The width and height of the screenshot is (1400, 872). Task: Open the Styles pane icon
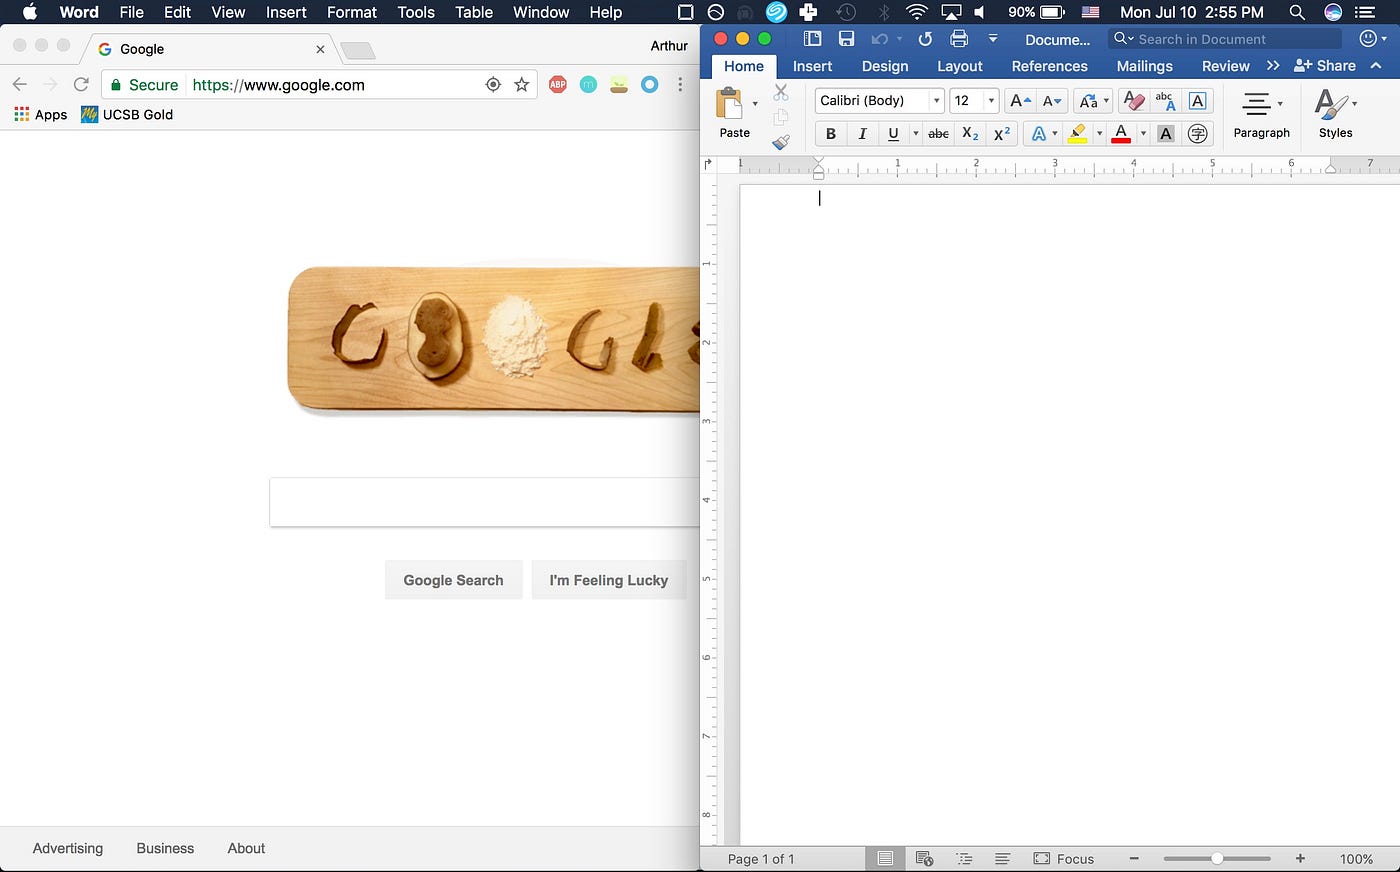1331,104
